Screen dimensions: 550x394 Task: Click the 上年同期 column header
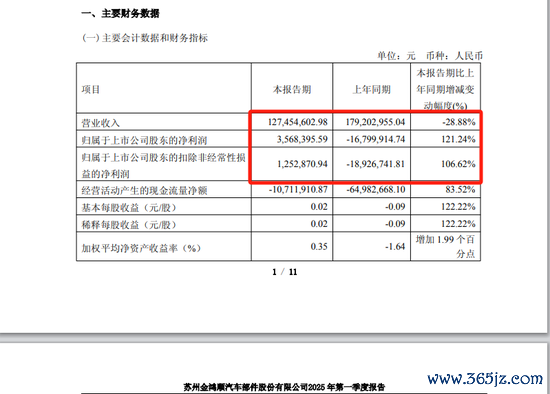(371, 89)
